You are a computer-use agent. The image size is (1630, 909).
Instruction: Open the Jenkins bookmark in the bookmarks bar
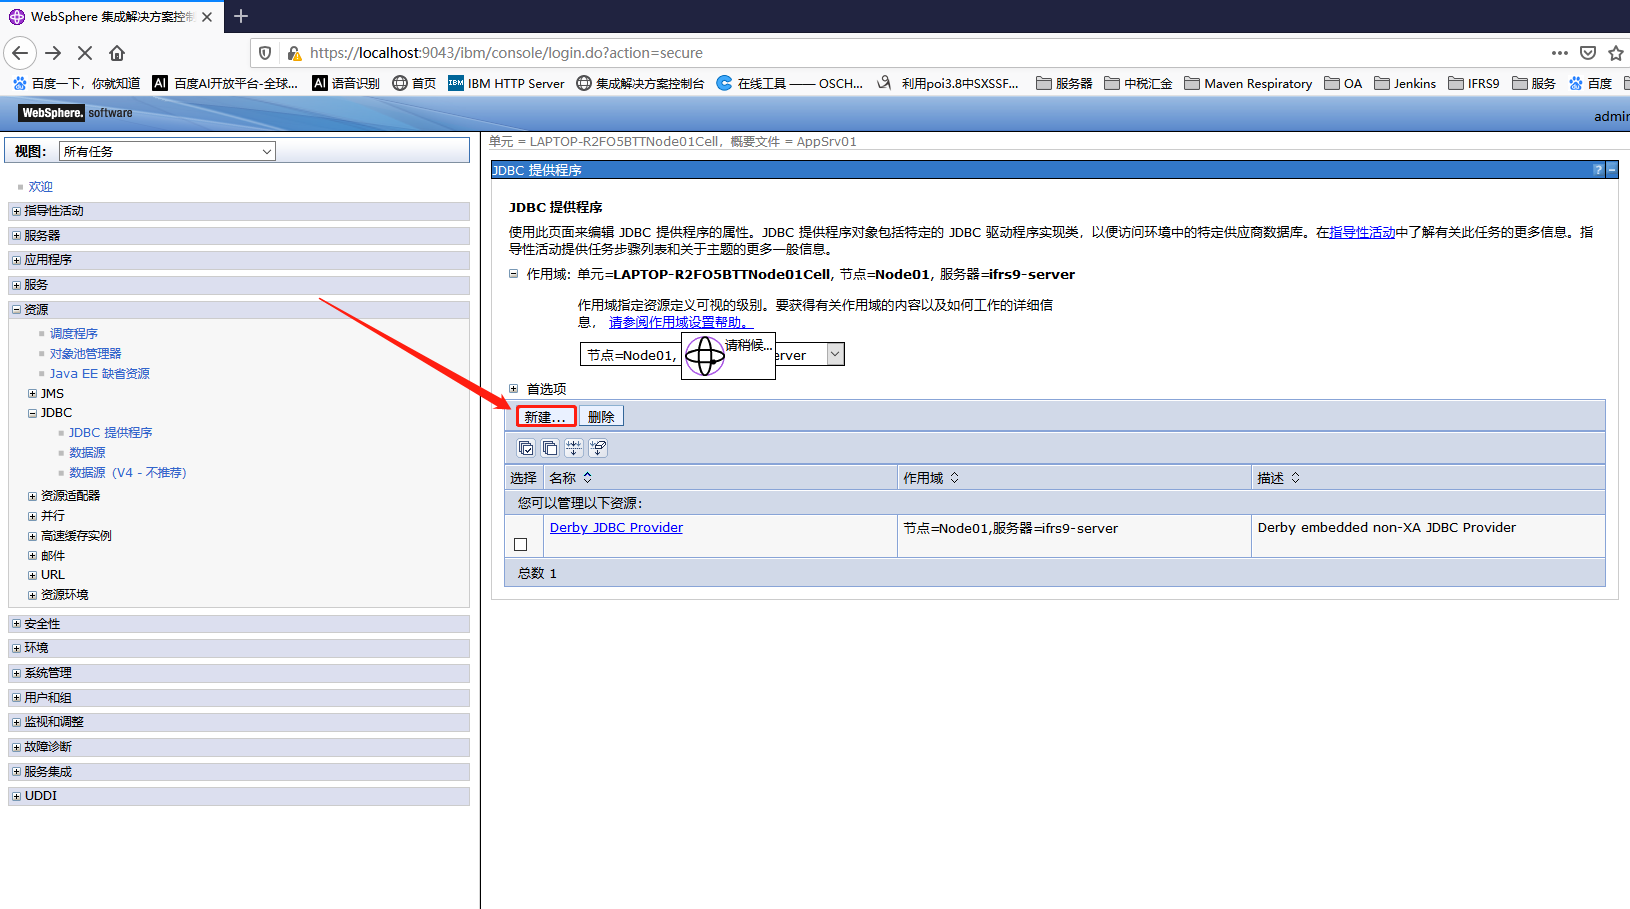tap(1406, 83)
